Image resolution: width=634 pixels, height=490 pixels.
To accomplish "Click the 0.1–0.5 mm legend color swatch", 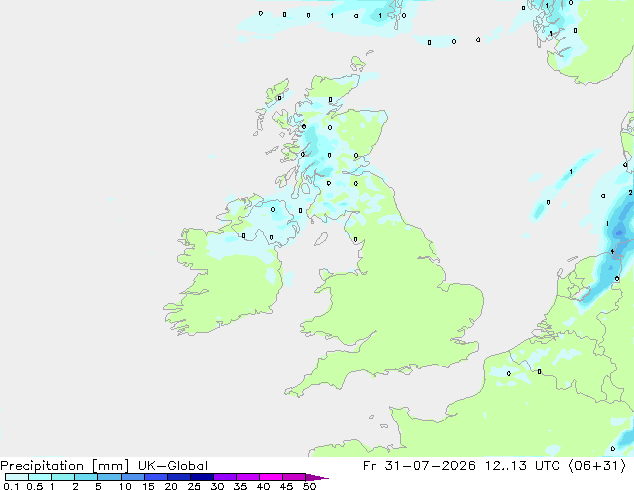I will point(17,477).
